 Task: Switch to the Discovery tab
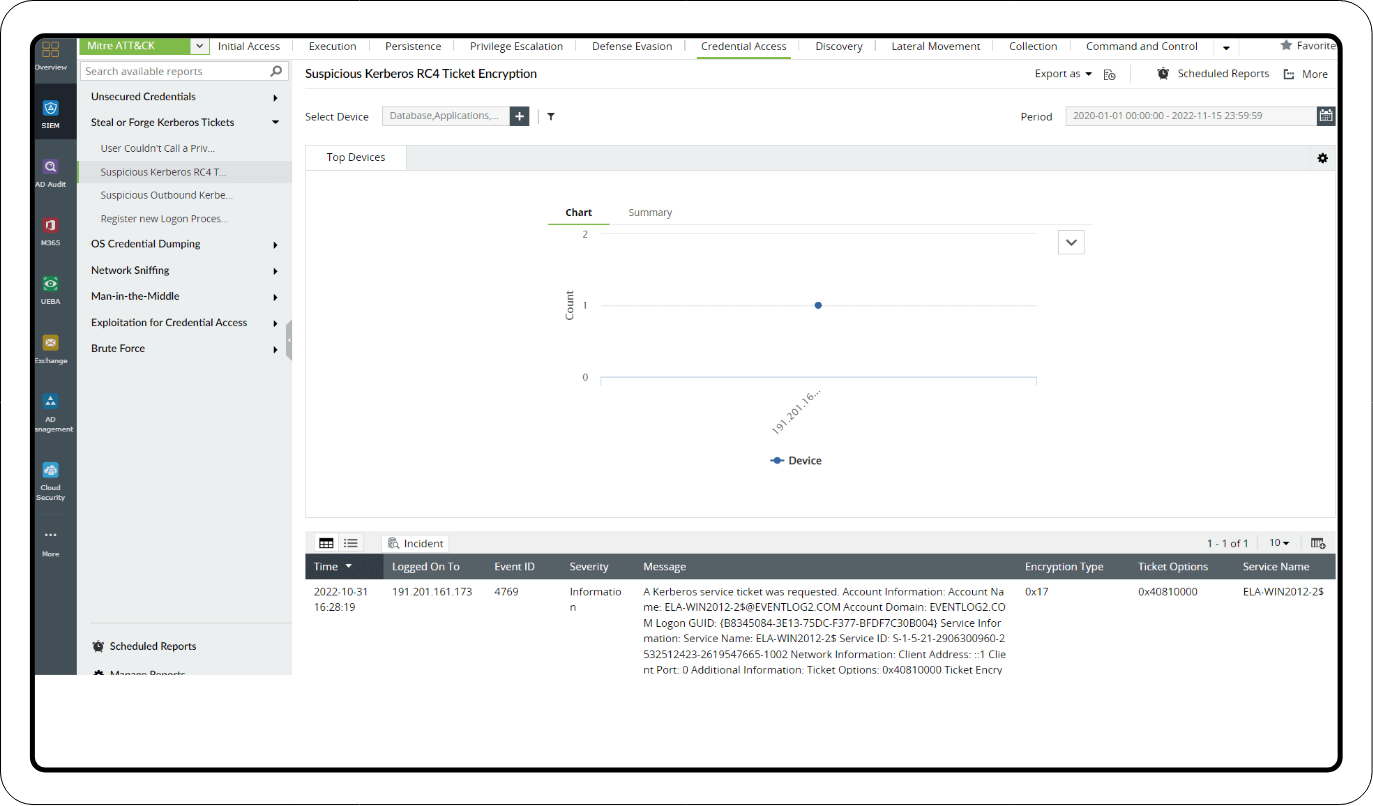[838, 46]
